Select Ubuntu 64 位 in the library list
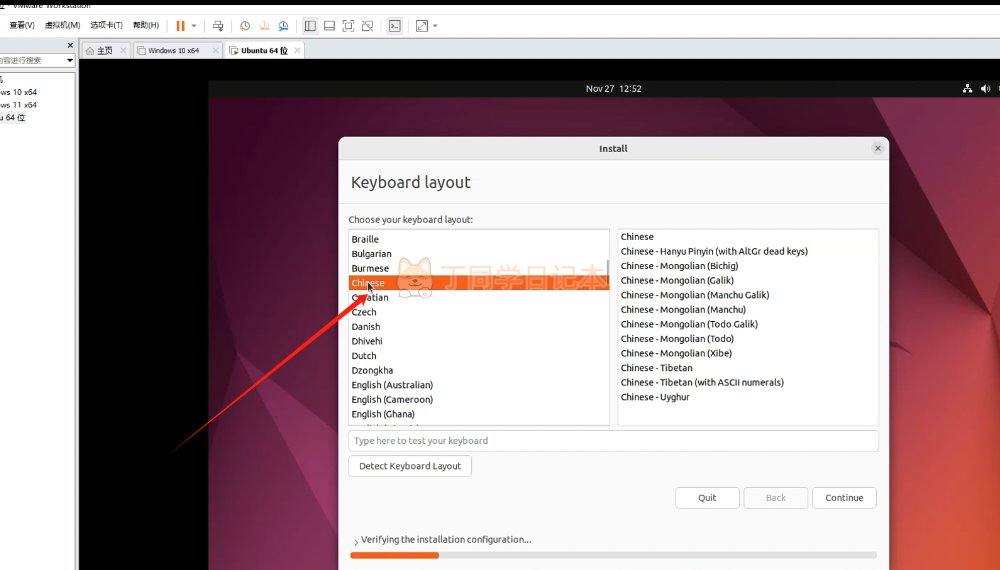1000x570 pixels. point(13,117)
